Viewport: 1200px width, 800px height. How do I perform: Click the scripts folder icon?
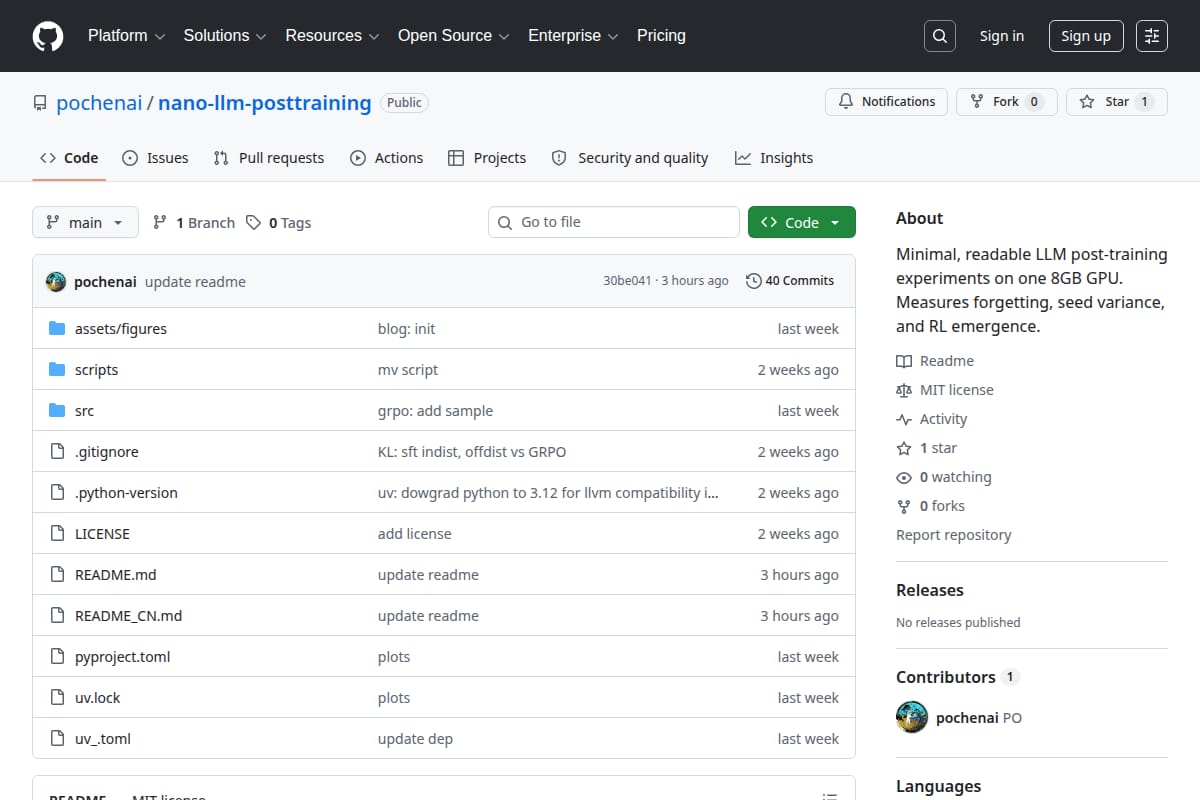click(57, 370)
